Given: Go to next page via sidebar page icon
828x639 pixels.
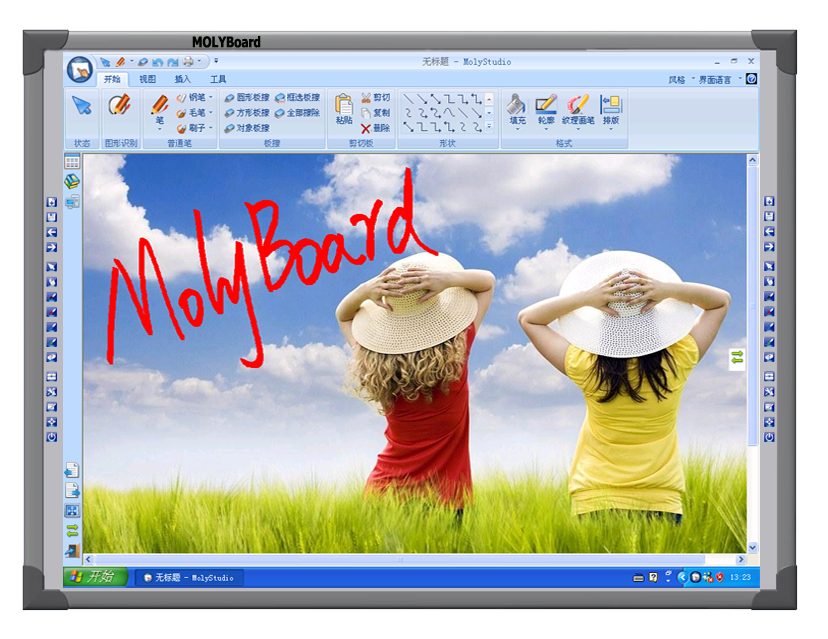Looking at the screenshot, I should (x=72, y=490).
